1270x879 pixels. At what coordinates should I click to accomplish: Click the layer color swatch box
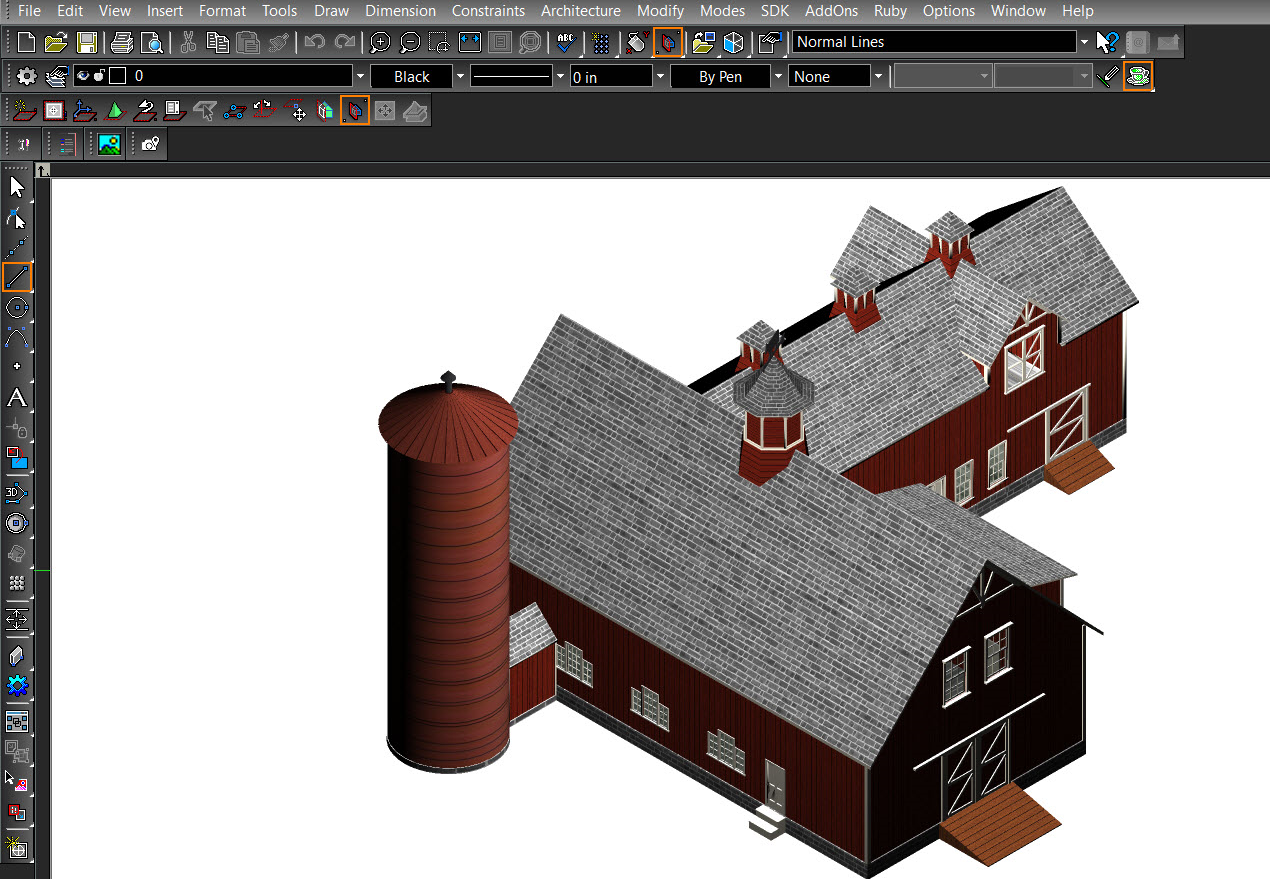(x=117, y=76)
